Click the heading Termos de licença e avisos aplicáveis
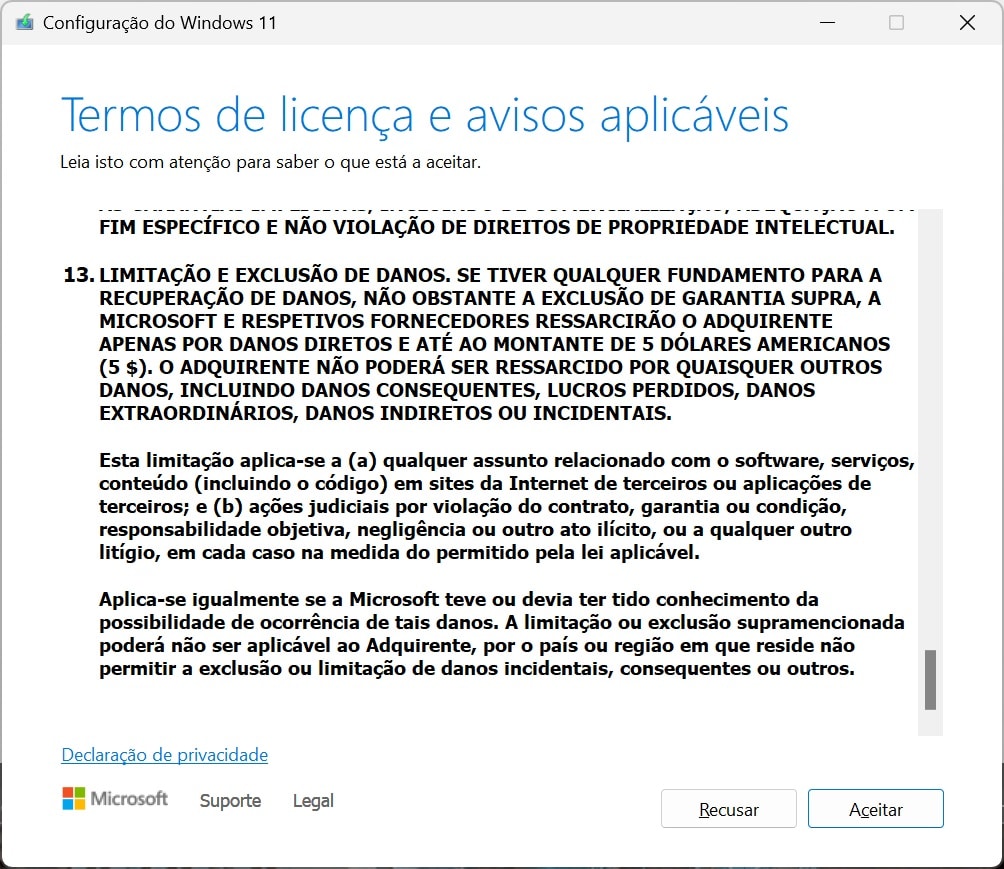Image resolution: width=1004 pixels, height=869 pixels. point(425,115)
